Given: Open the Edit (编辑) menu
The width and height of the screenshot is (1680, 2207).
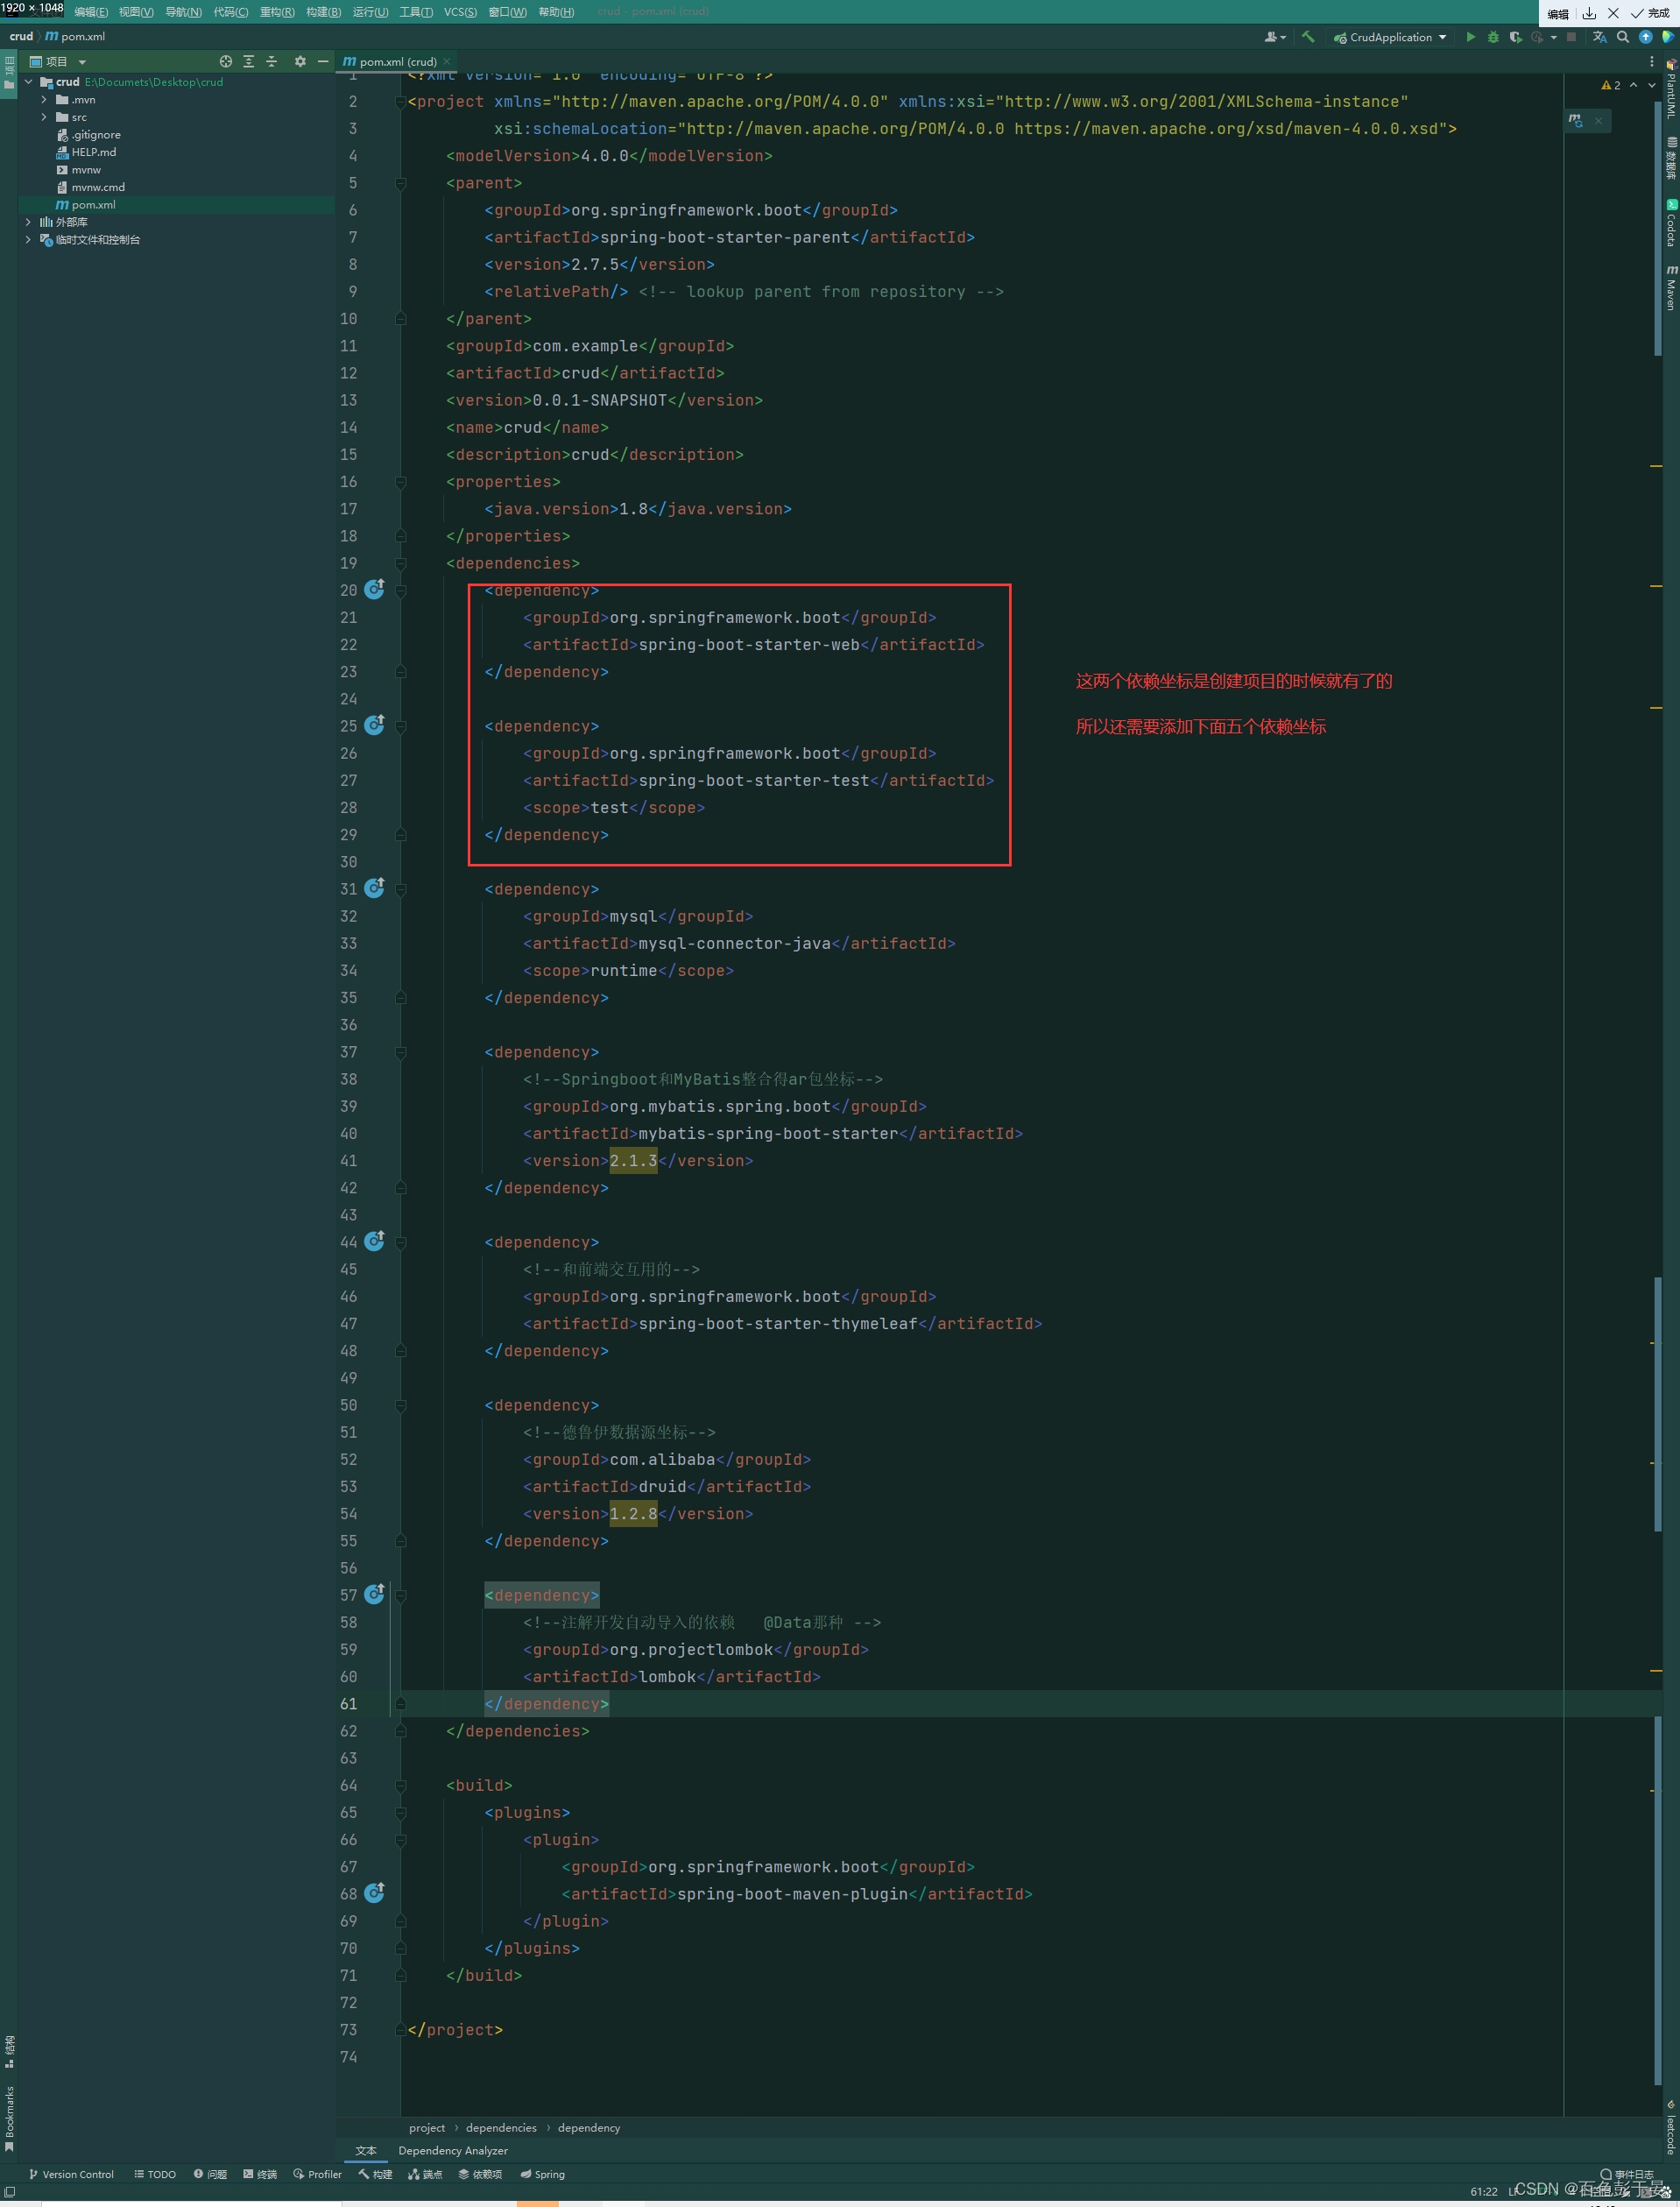Looking at the screenshot, I should pos(91,12).
